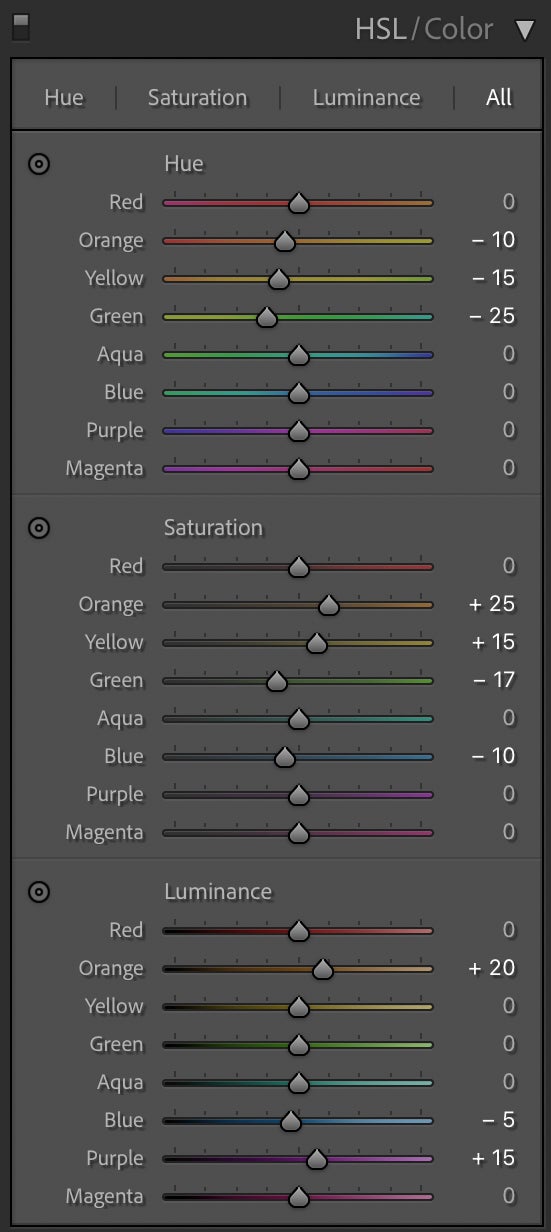Click the Purple luminance slider handle
551x1232 pixels.
click(316, 1159)
